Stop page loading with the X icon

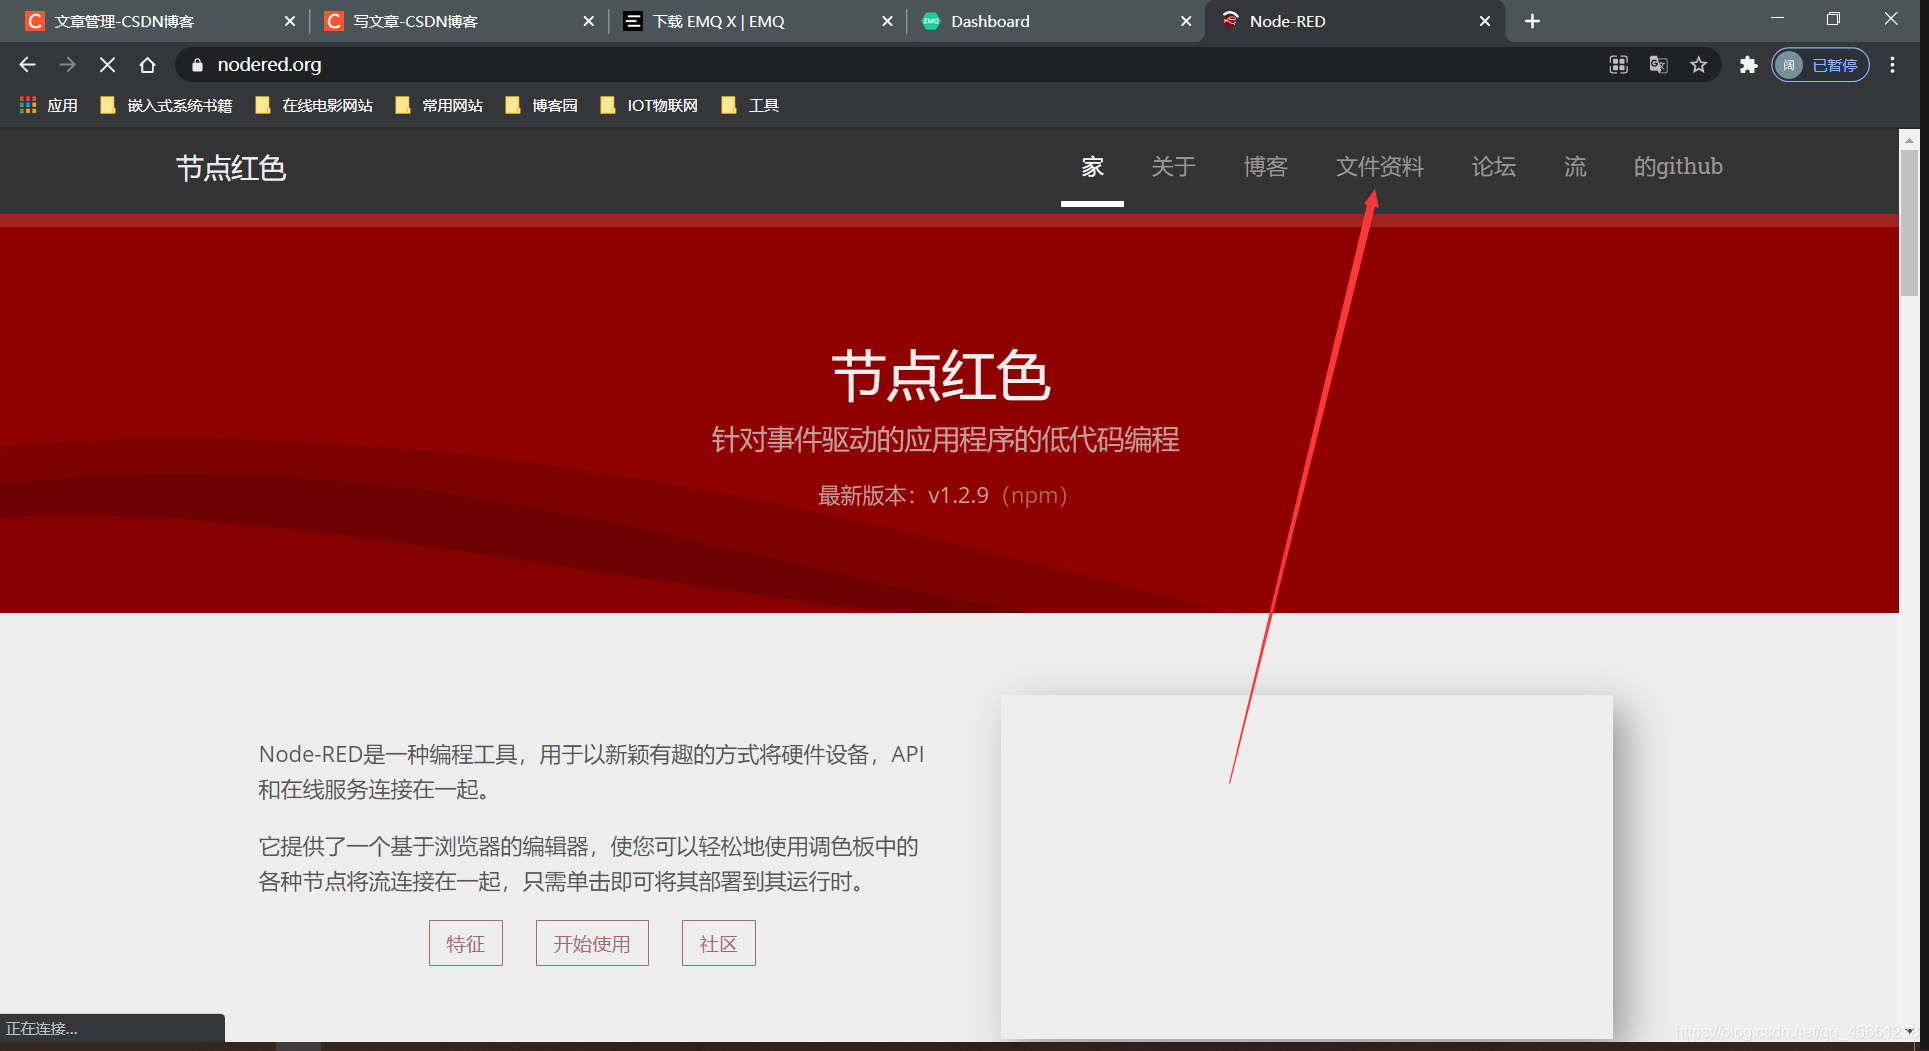(107, 65)
